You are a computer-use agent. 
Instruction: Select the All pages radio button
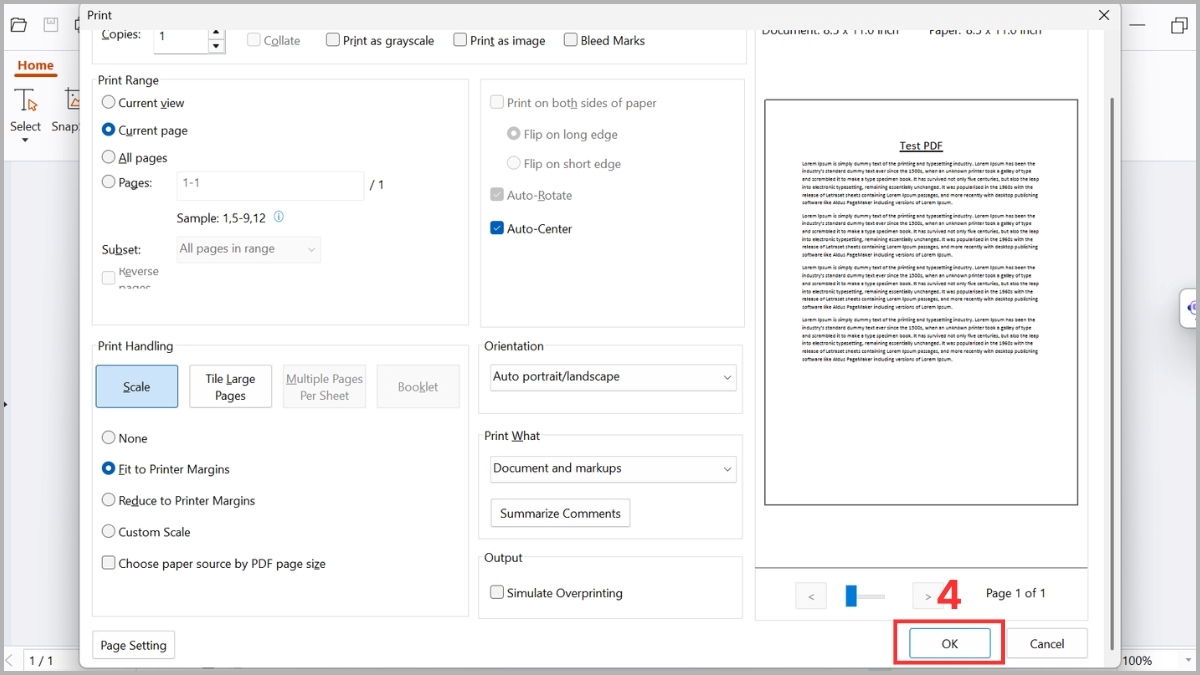pyautogui.click(x=110, y=157)
